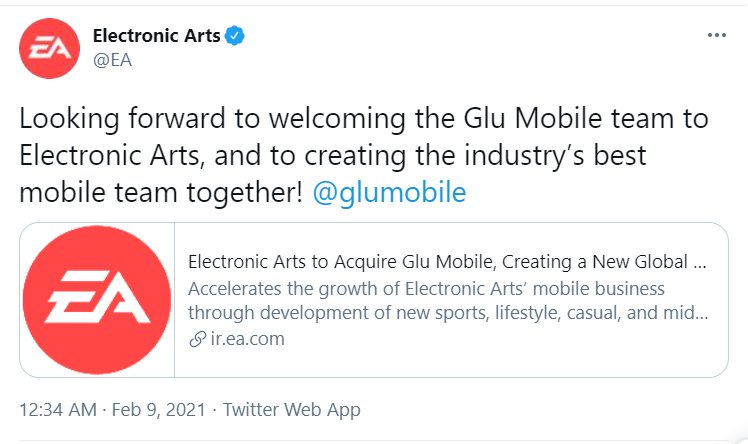Click the large EA logo card thumbnail
Viewport: 748px width, 444px height.
[x=98, y=300]
